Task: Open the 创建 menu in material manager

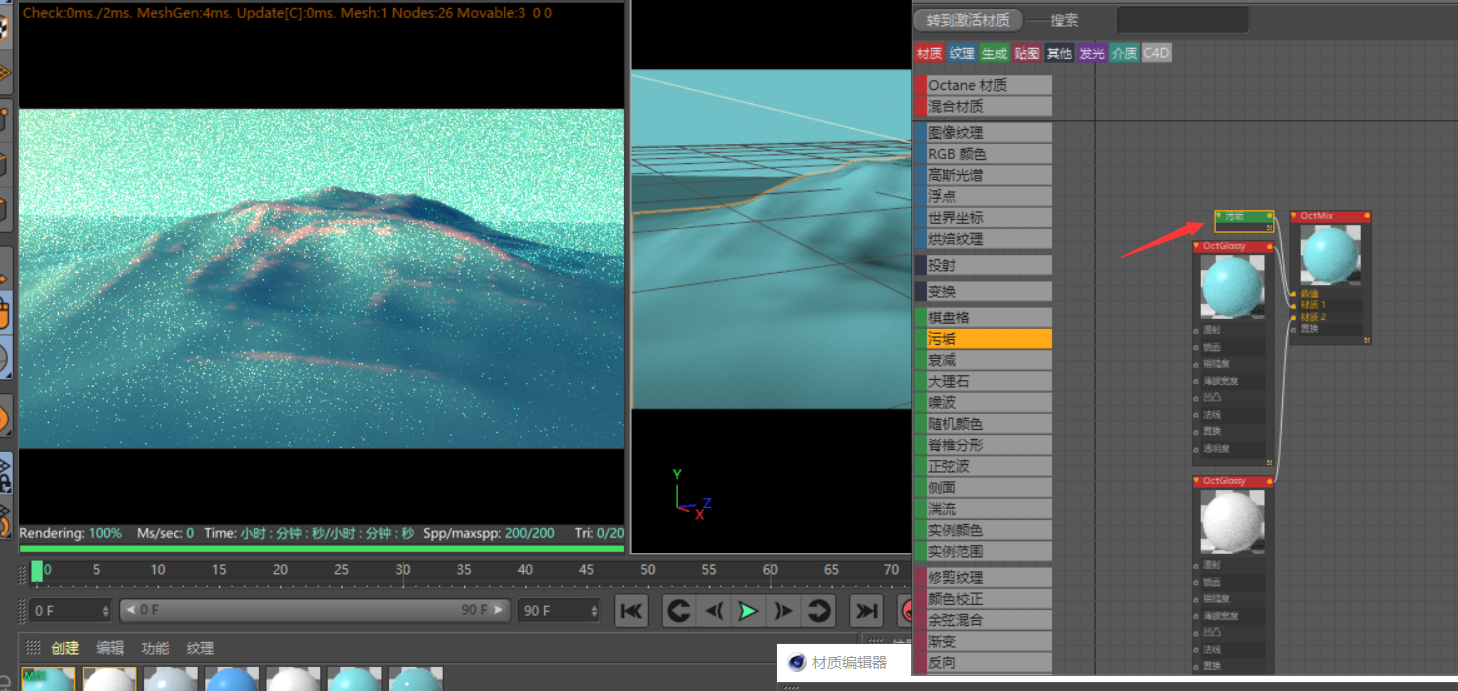Action: coord(64,647)
